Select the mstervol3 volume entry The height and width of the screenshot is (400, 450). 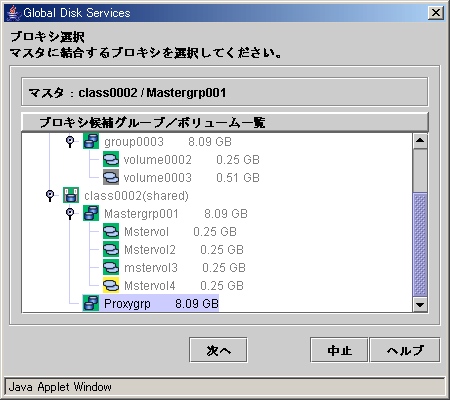(185, 267)
